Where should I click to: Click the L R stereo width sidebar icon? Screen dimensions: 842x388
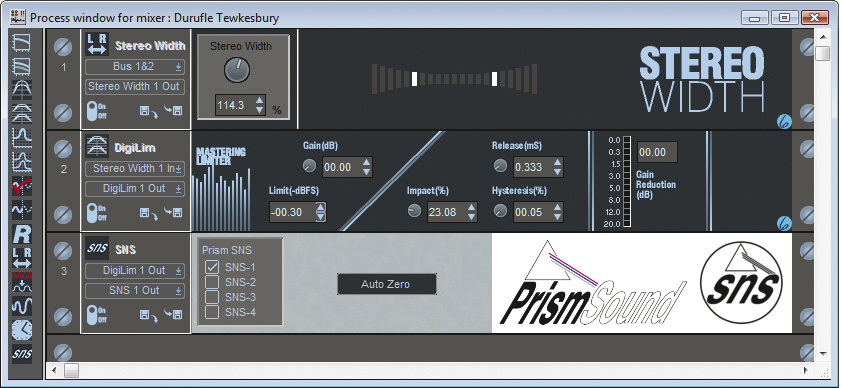22,258
